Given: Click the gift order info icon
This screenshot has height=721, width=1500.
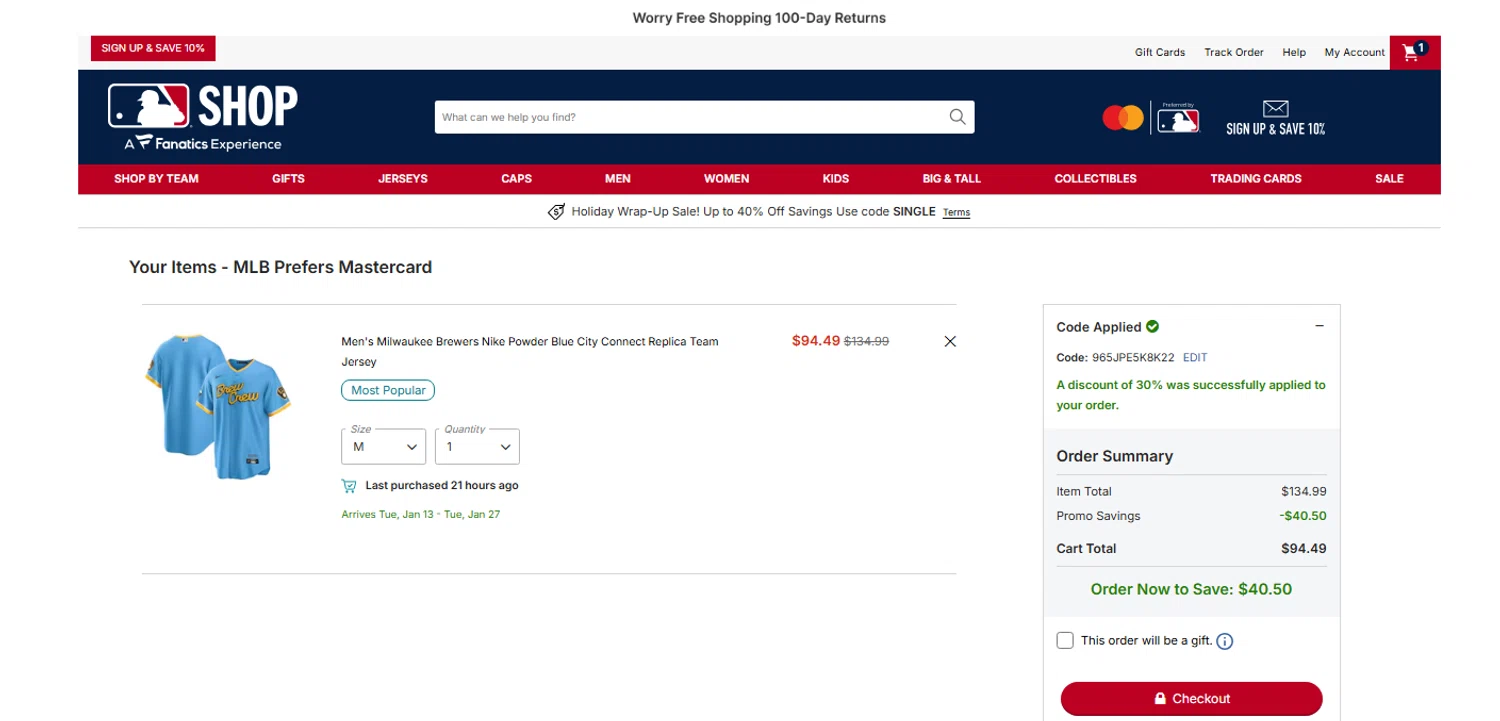Looking at the screenshot, I should coord(1225,642).
